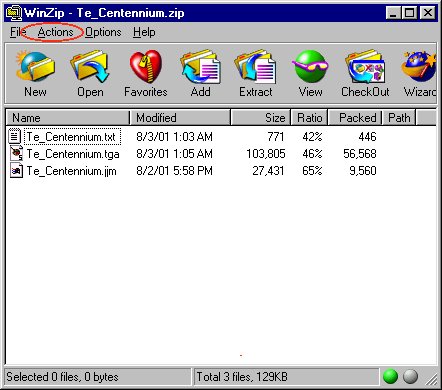The image size is (442, 390).
Task: Open the Actions menu
Action: (x=55, y=32)
